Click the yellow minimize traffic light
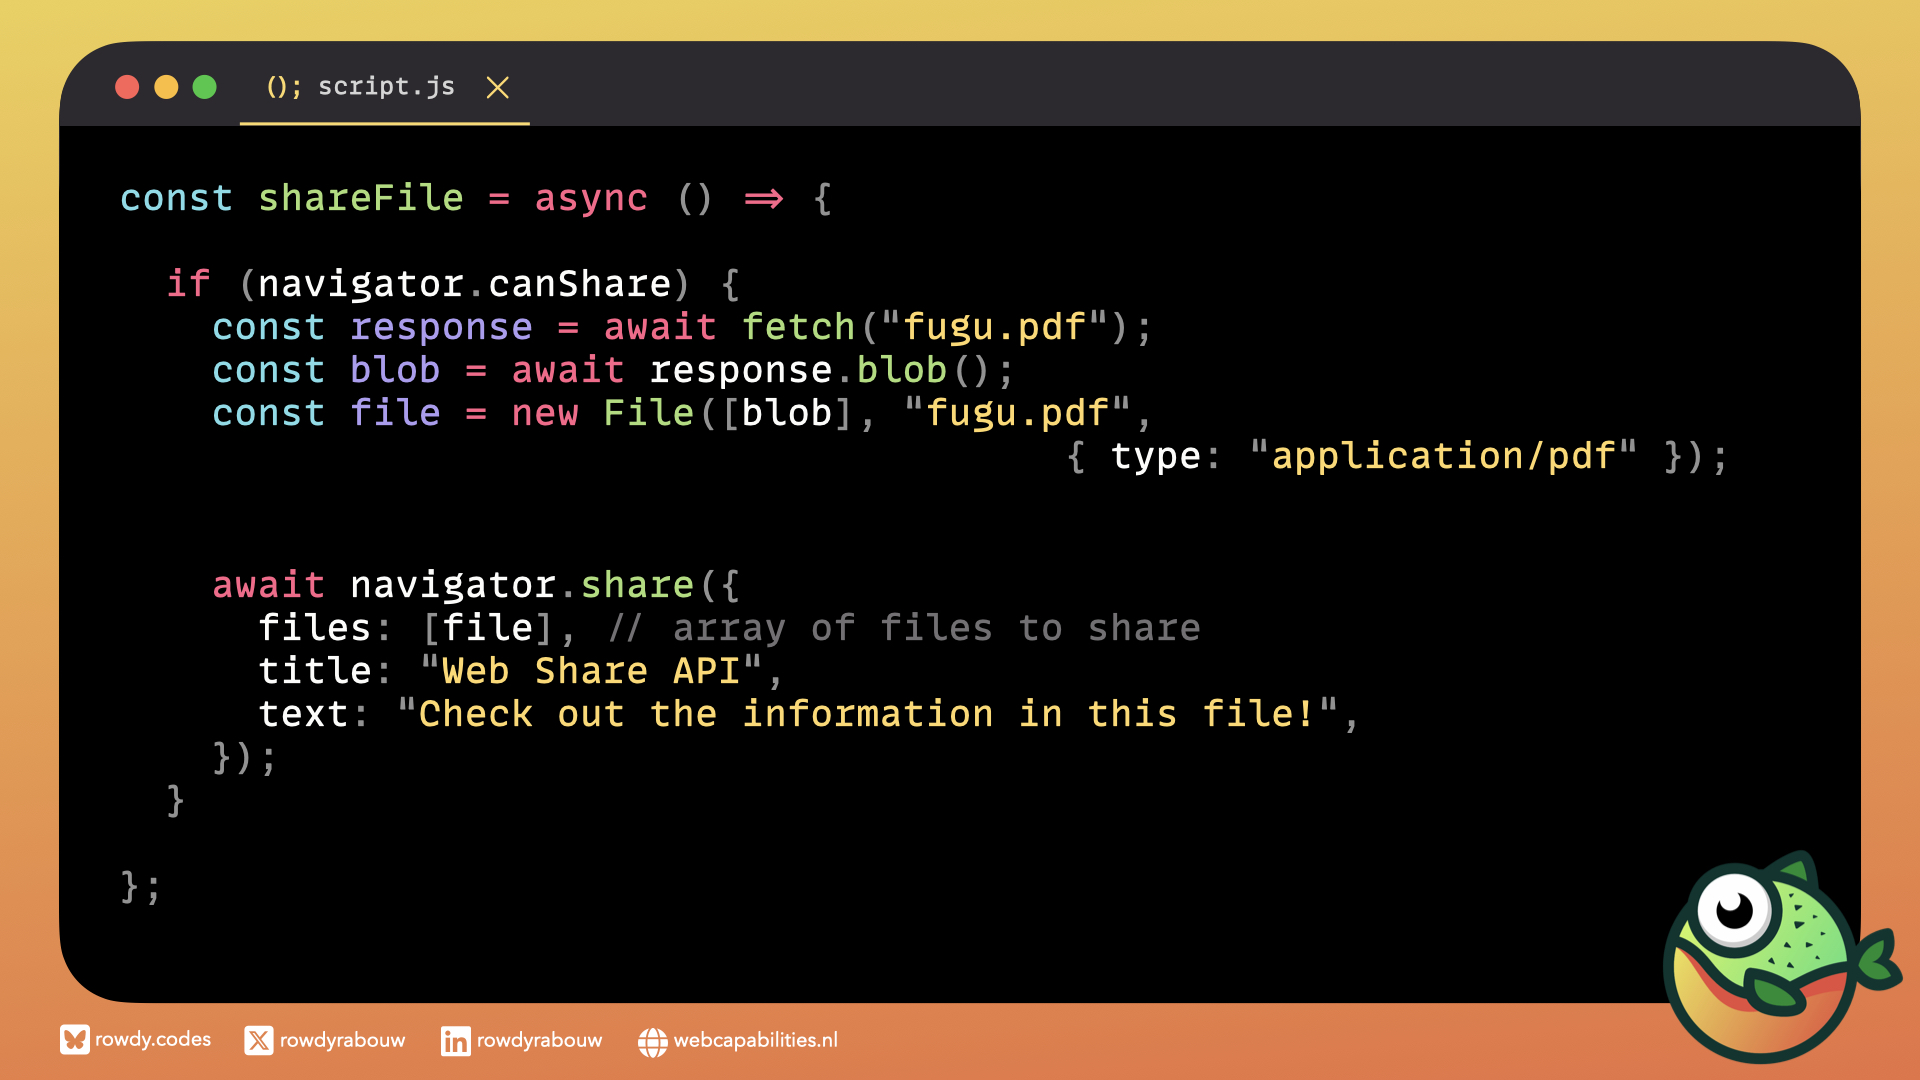Image resolution: width=1920 pixels, height=1080 pixels. pyautogui.click(x=166, y=87)
